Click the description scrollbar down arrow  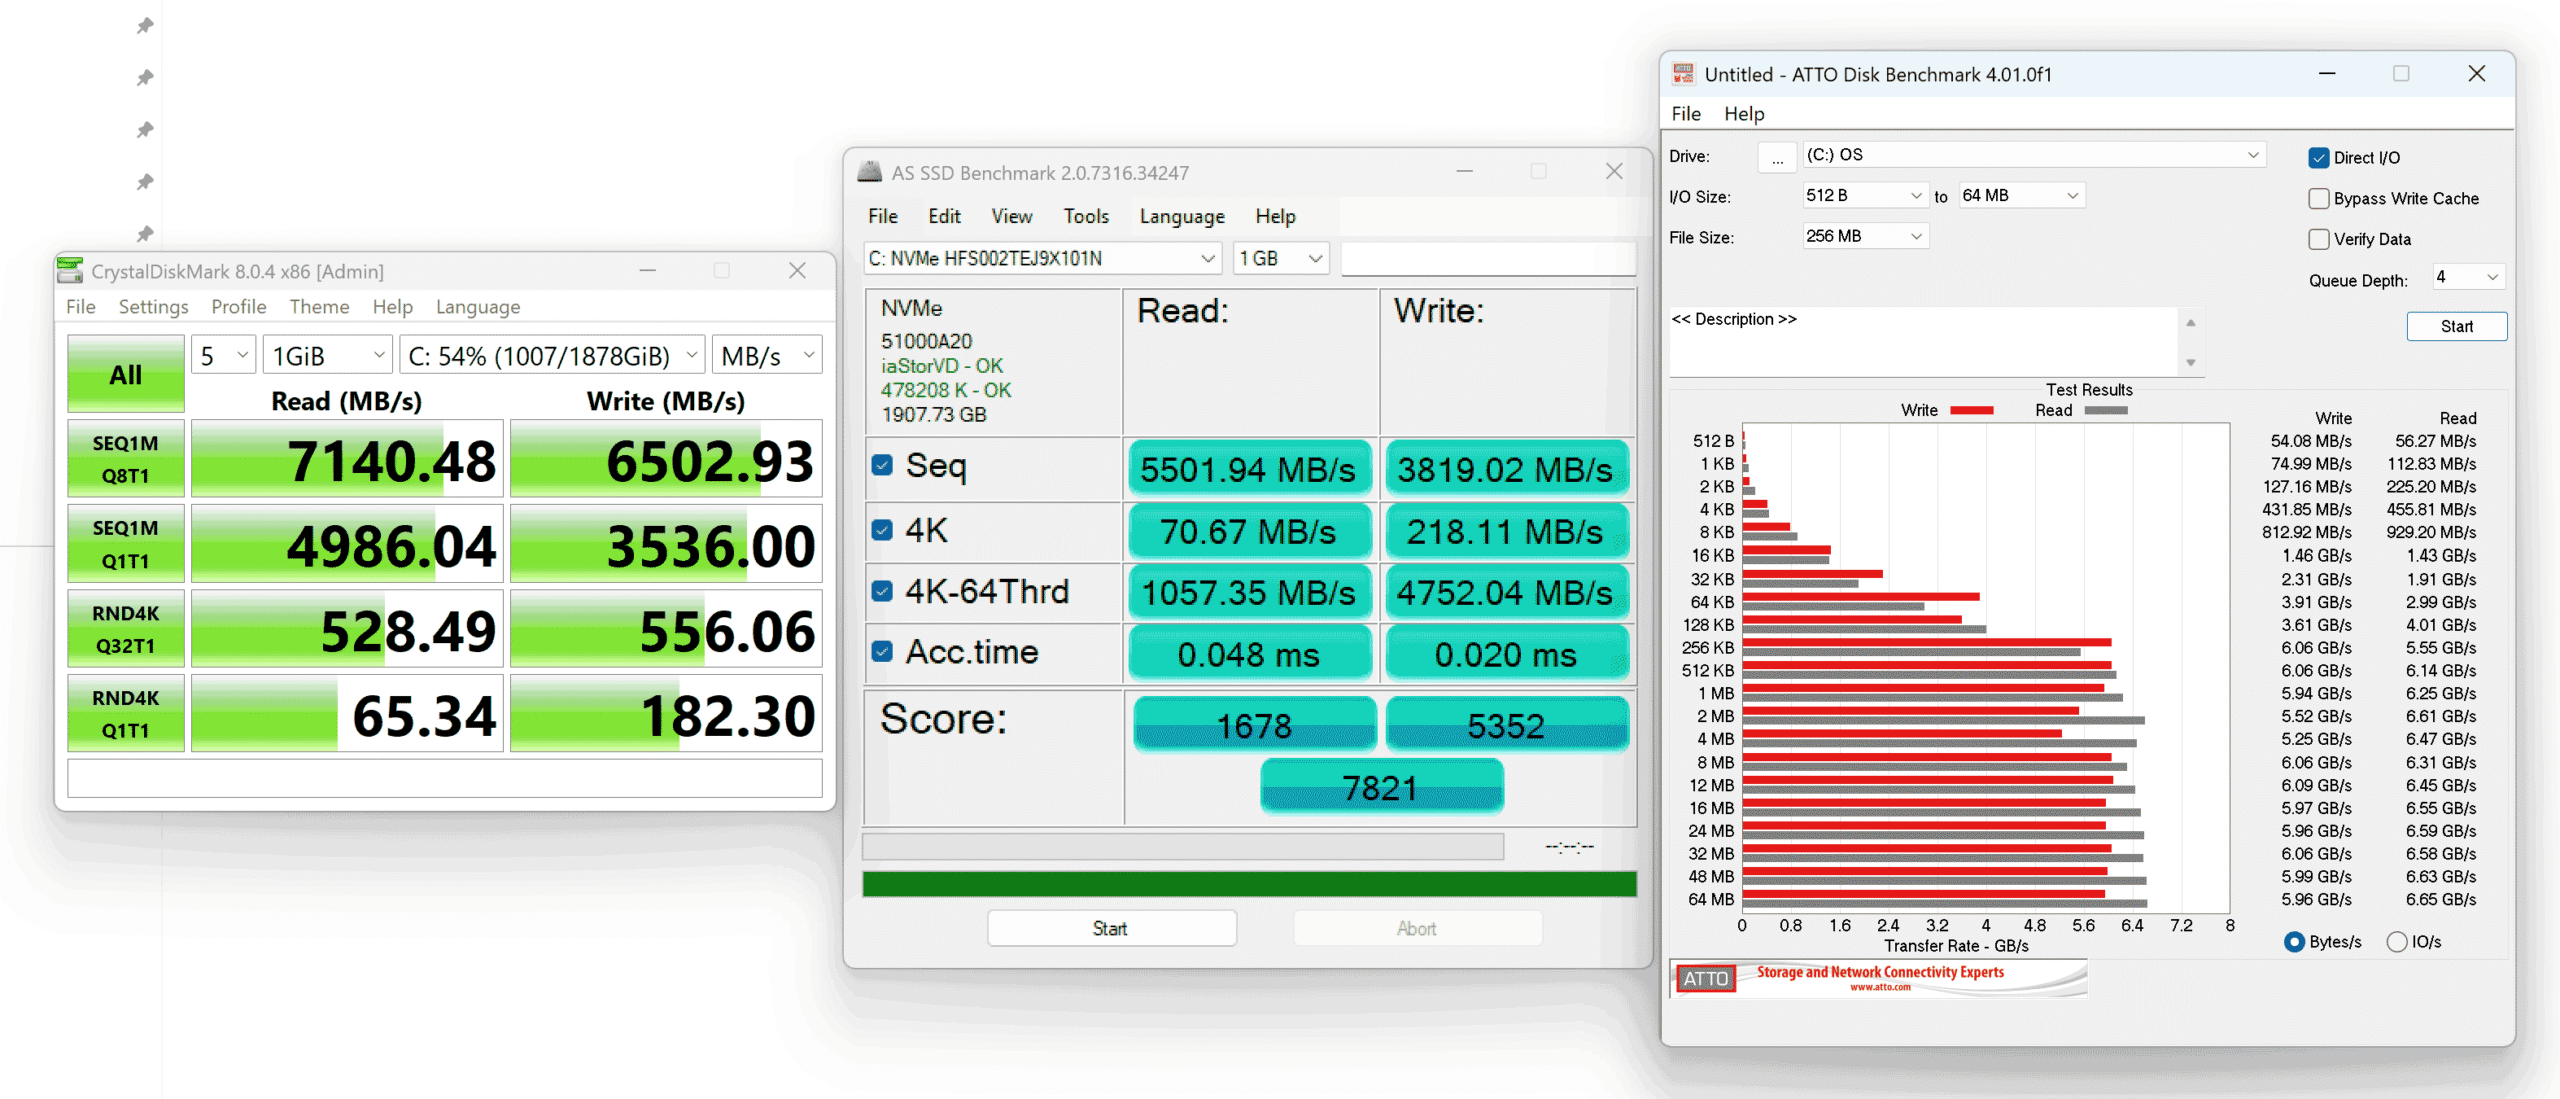[x=2190, y=363]
